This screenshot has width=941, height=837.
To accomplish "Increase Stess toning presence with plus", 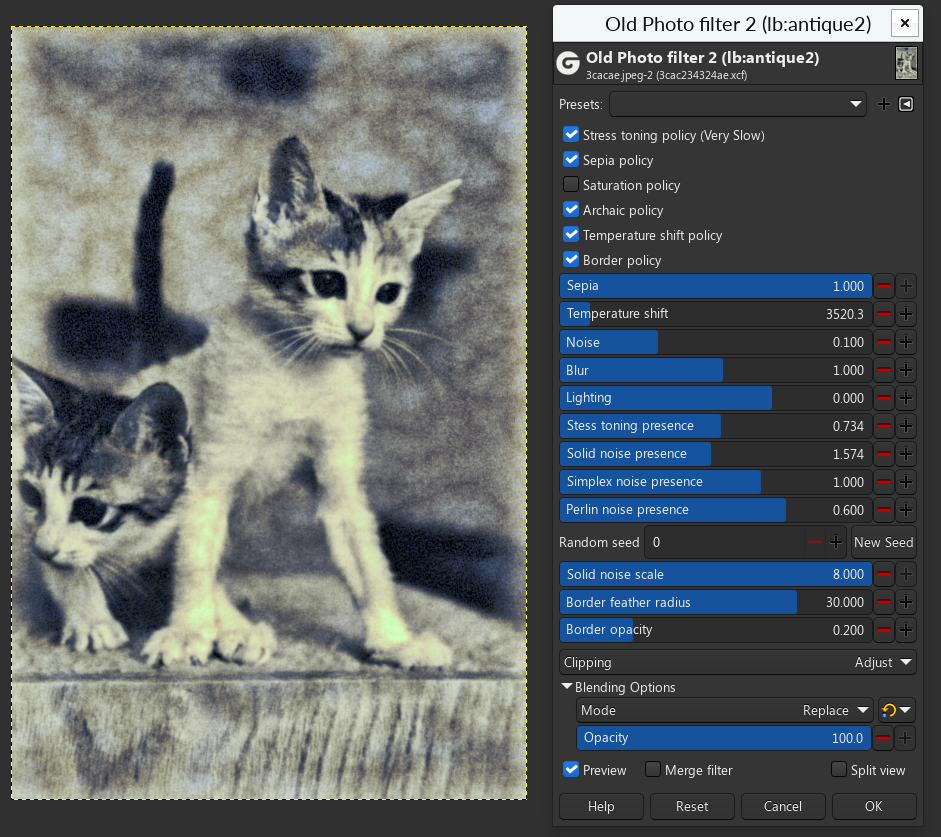I will [906, 426].
